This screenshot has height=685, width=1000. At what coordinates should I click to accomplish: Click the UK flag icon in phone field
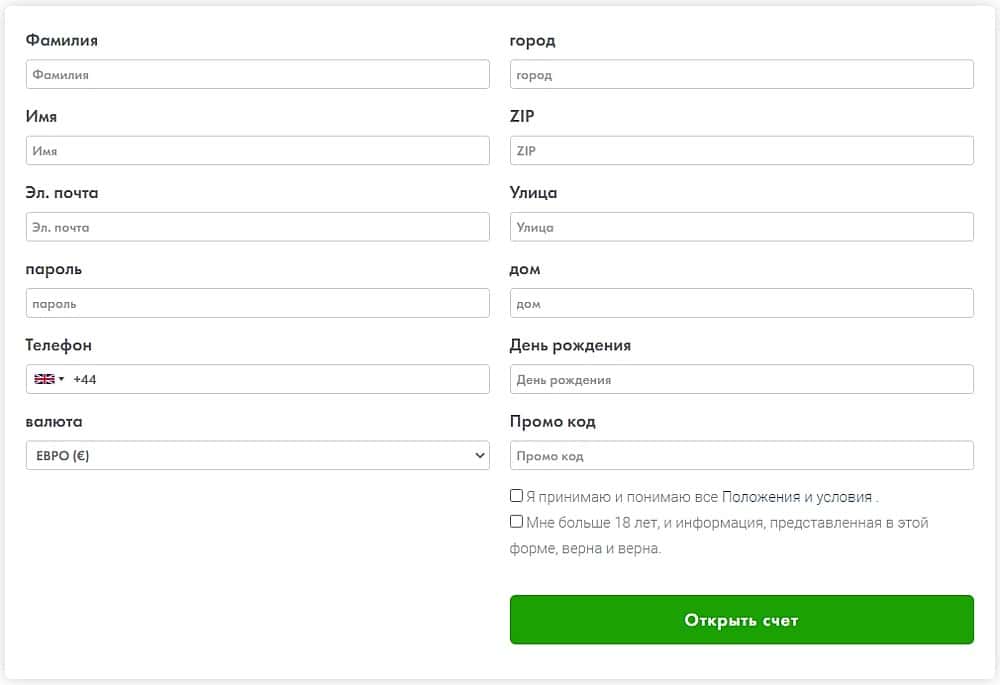pyautogui.click(x=44, y=379)
